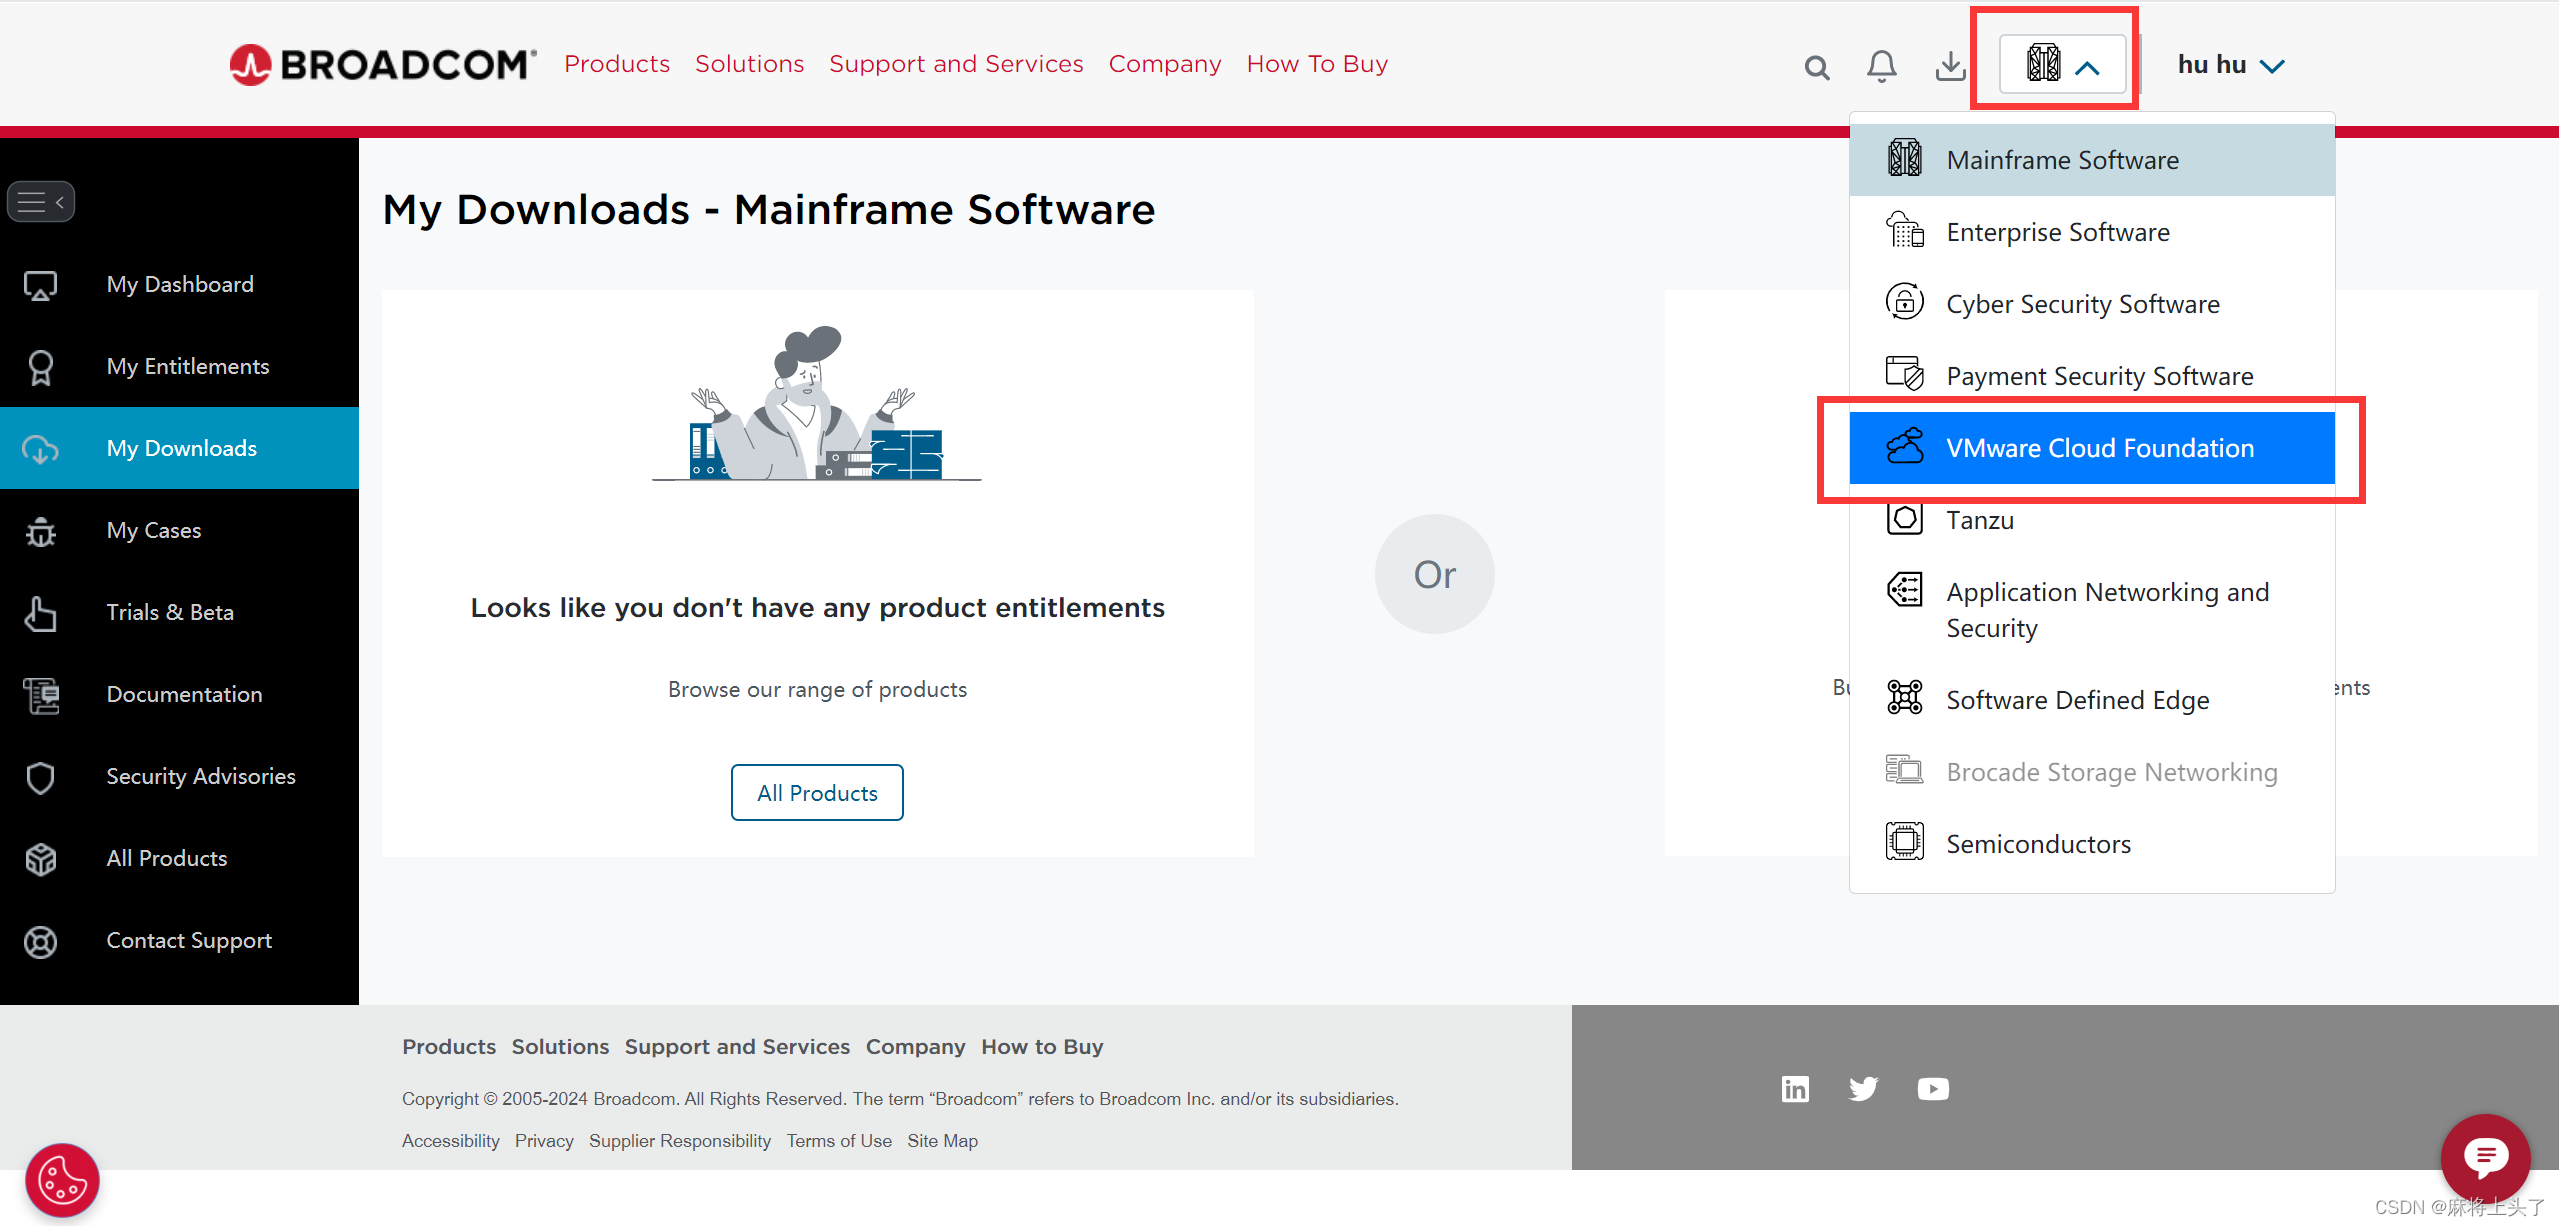The width and height of the screenshot is (2559, 1226).
Task: Open the Twitter social icon
Action: [x=1863, y=1088]
